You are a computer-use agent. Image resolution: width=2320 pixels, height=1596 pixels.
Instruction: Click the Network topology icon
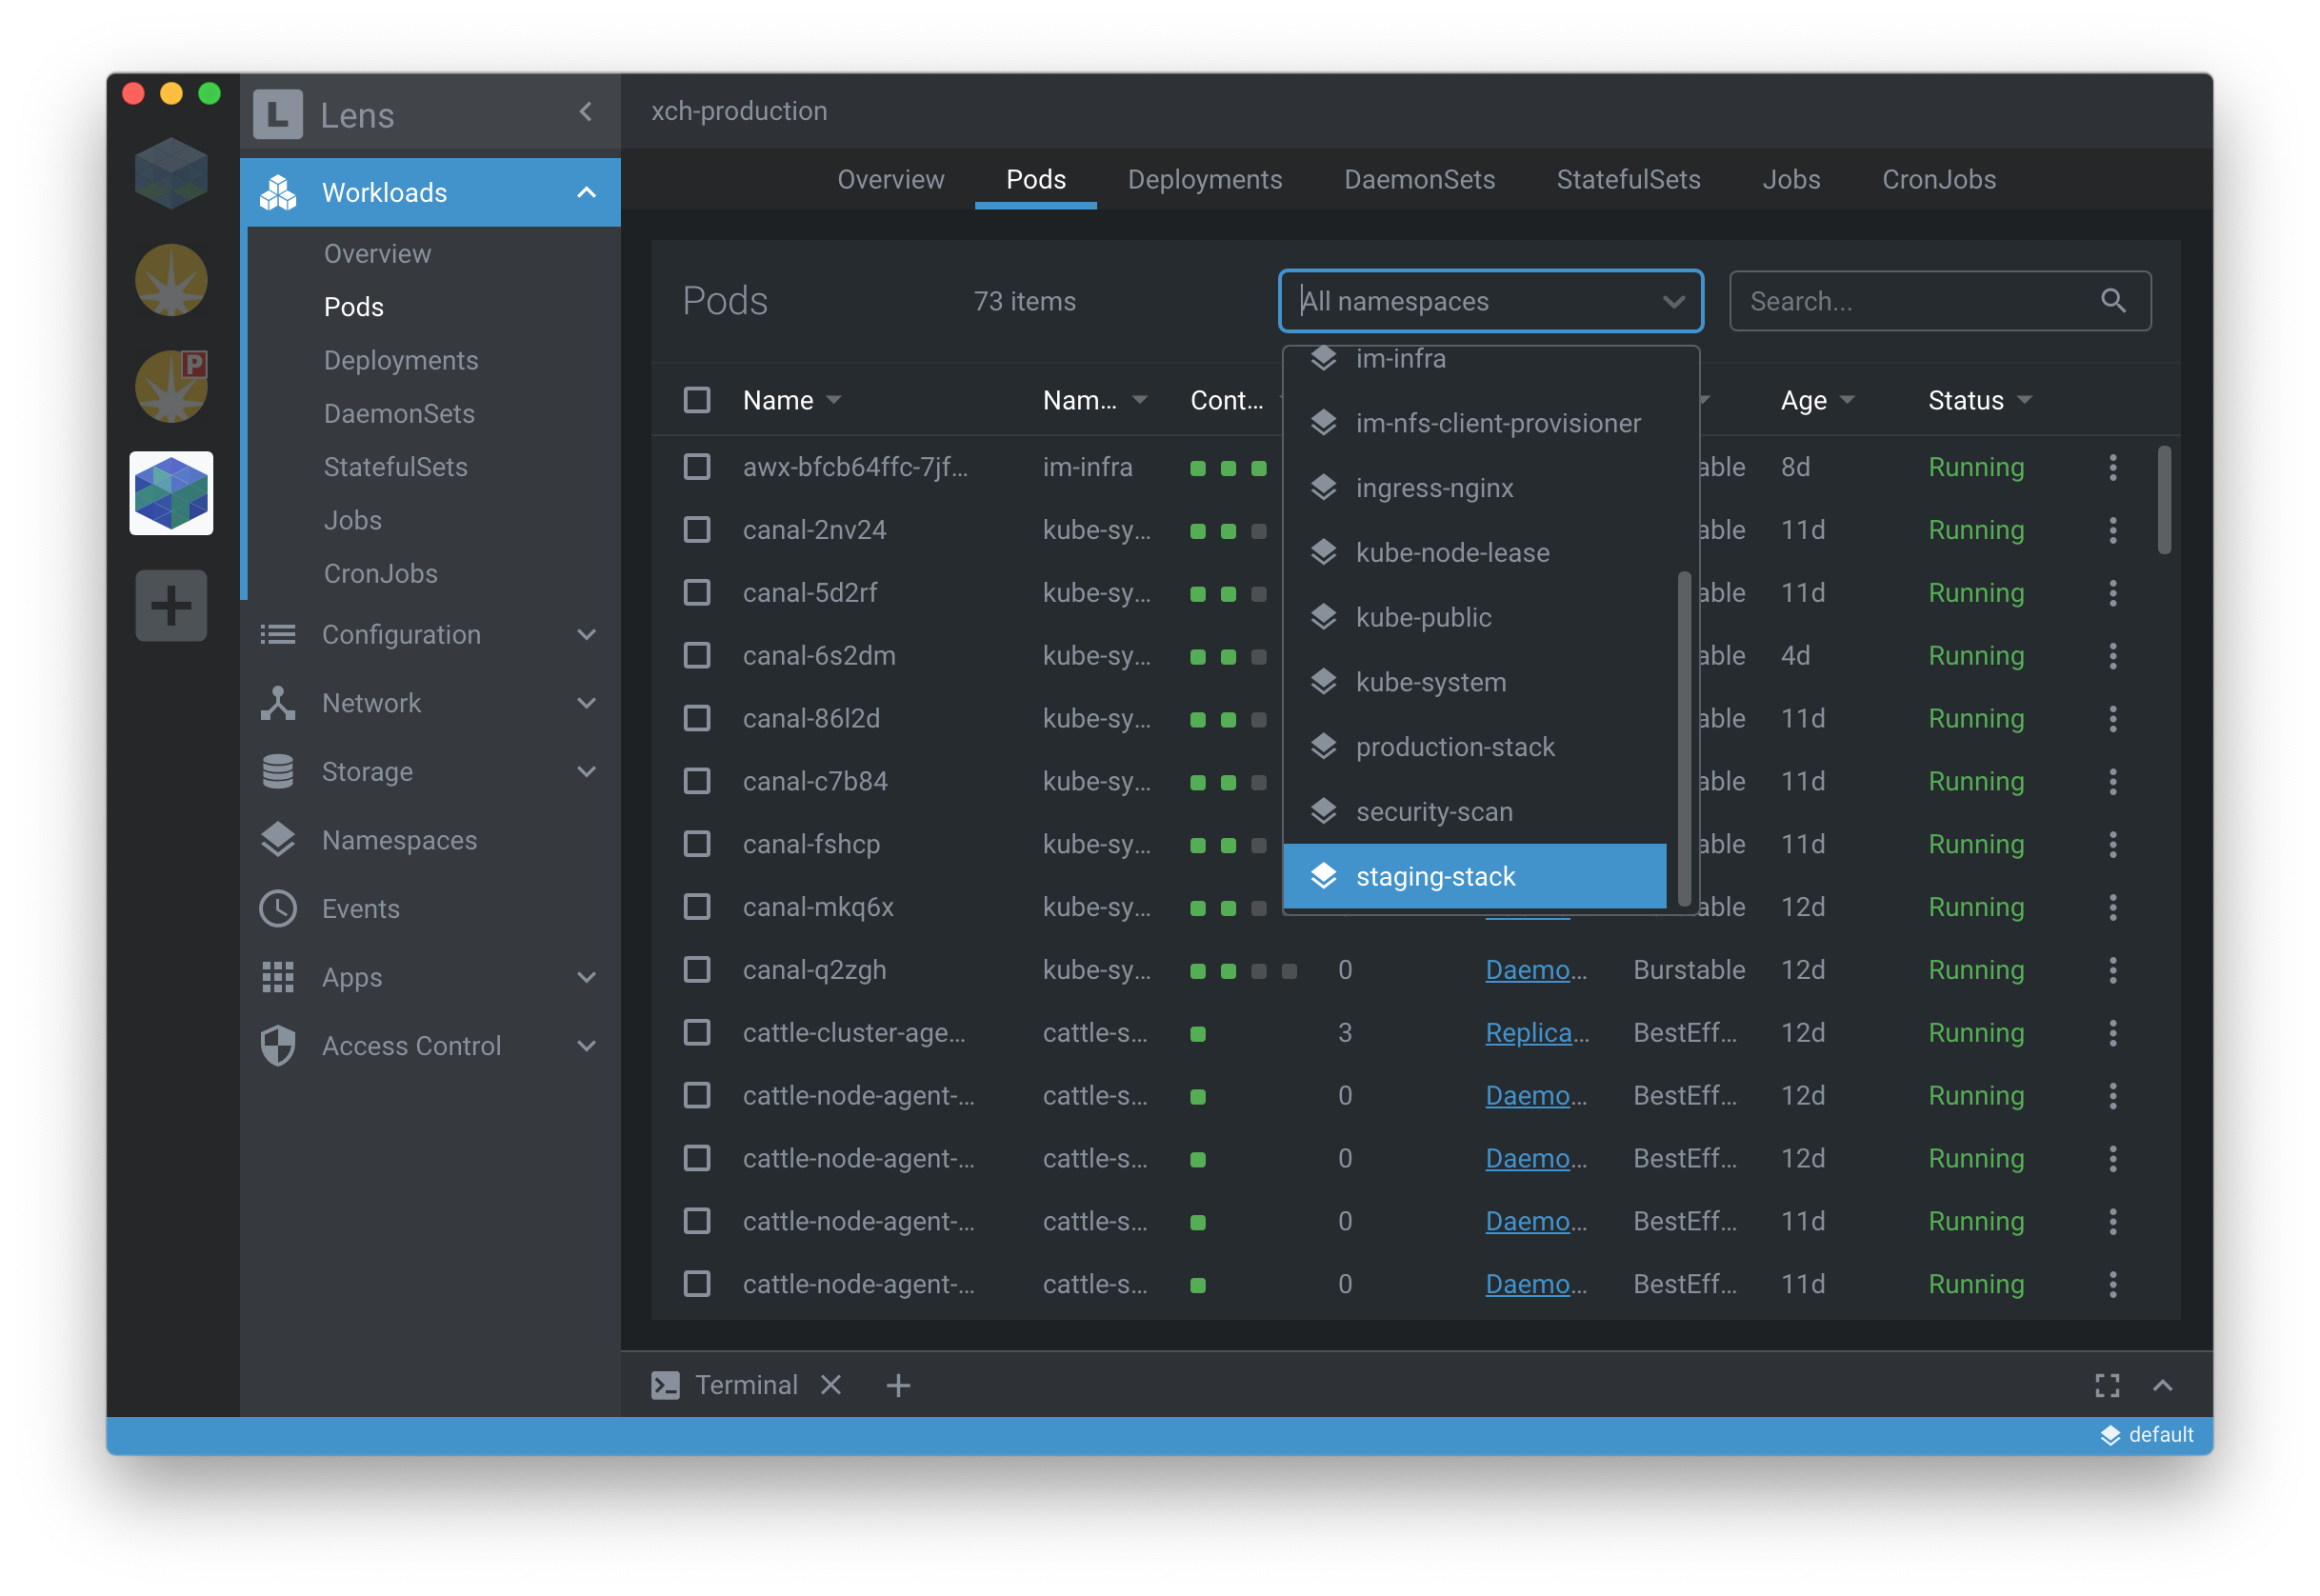pos(278,703)
